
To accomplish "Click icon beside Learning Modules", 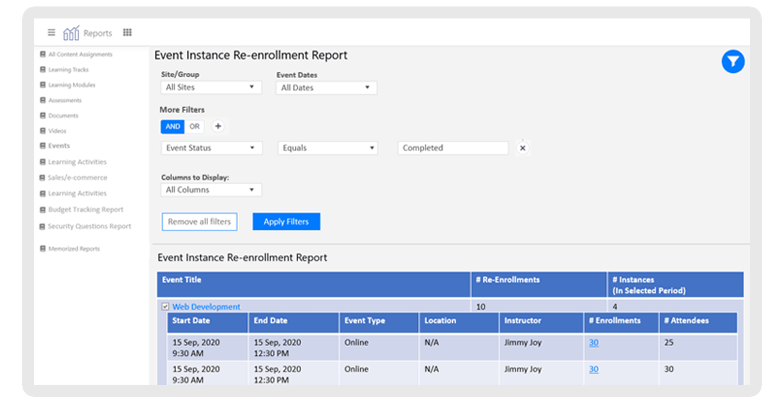I will tap(42, 85).
